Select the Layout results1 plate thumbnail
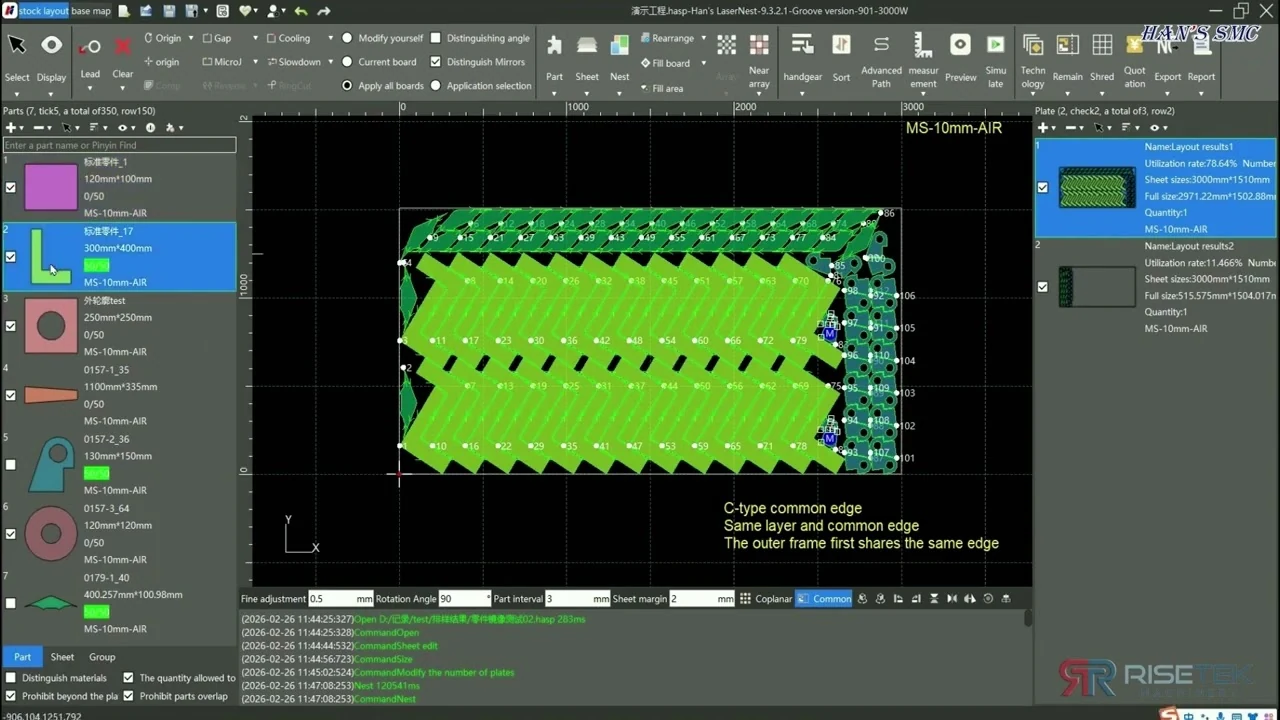The image size is (1280, 720). click(x=1096, y=187)
